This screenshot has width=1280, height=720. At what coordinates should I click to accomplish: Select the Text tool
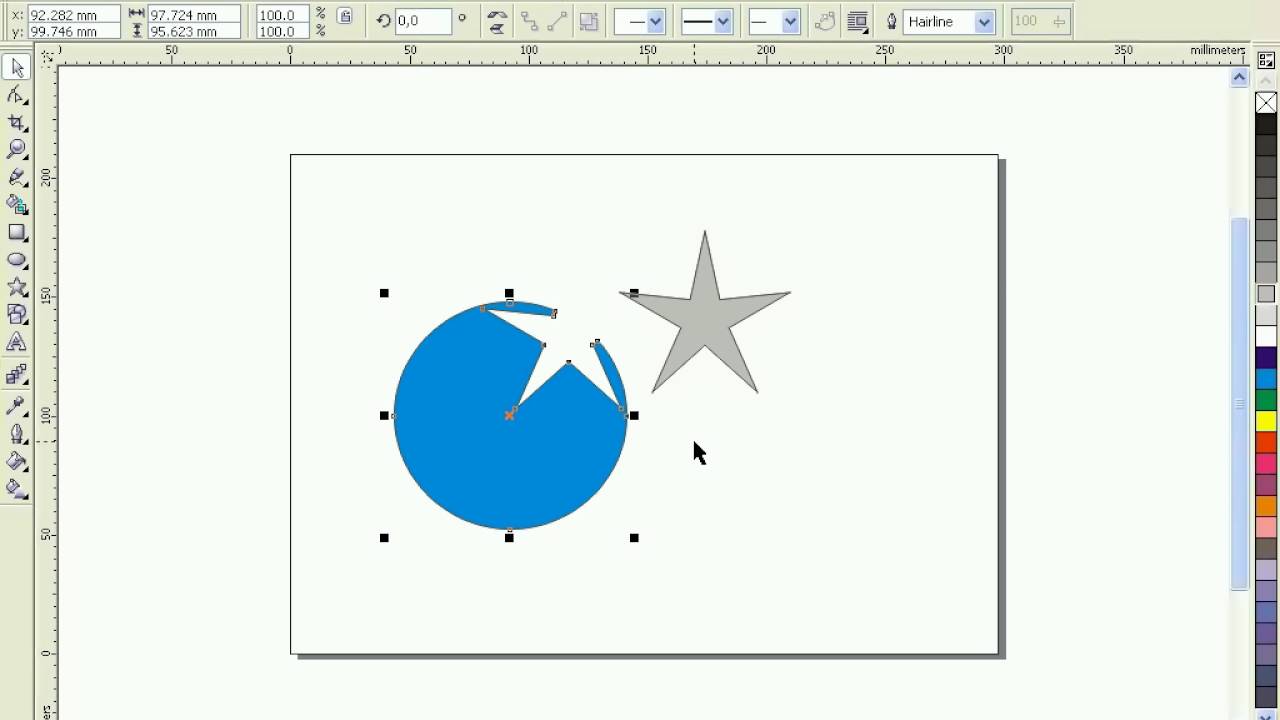pyautogui.click(x=17, y=343)
